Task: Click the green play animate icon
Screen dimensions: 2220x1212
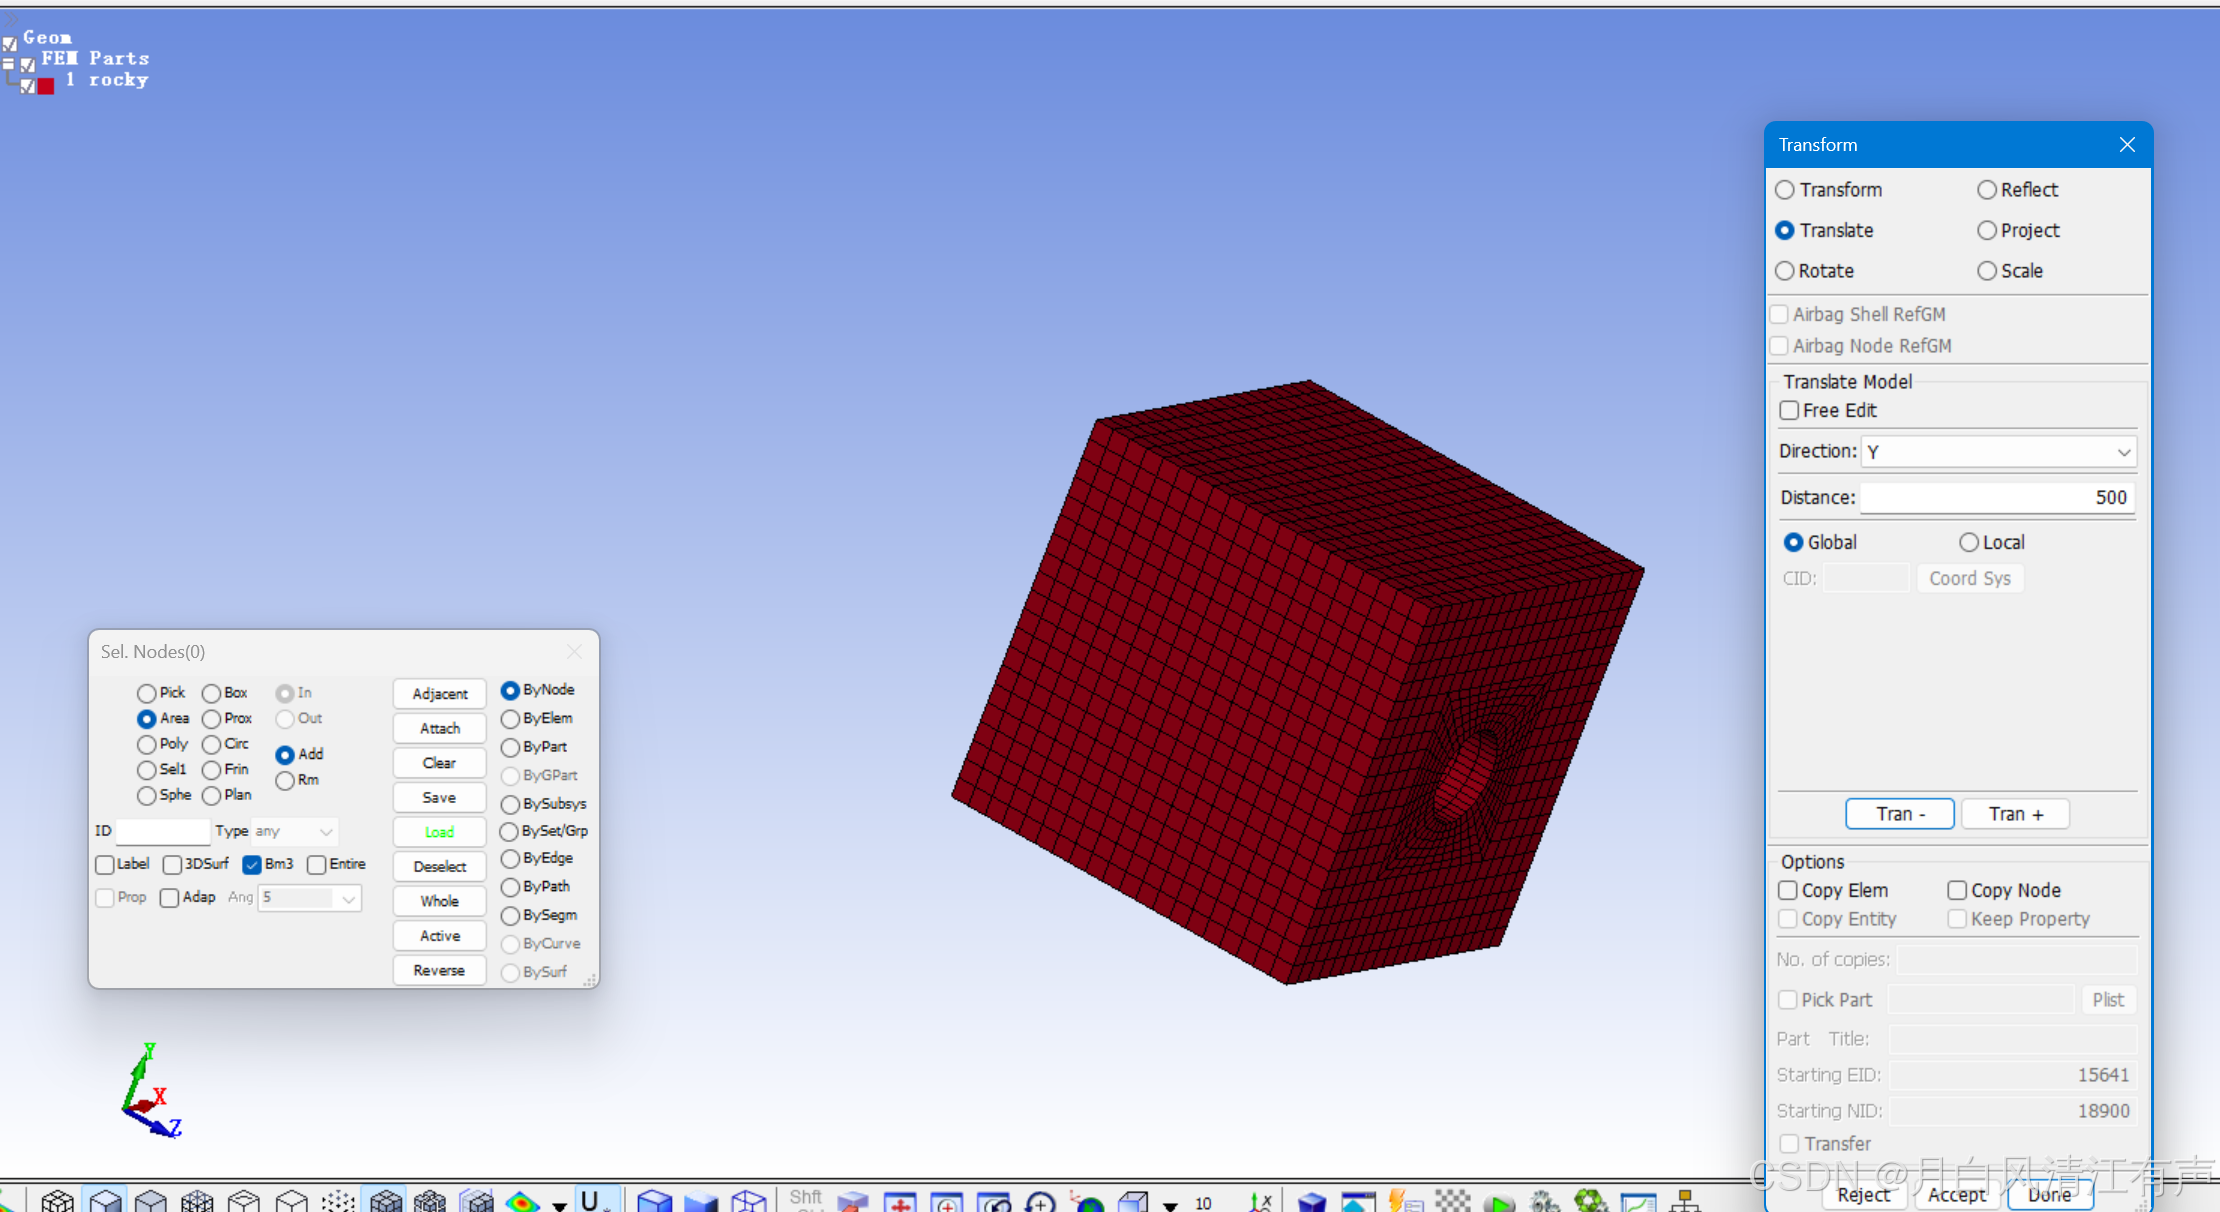Action: click(x=1498, y=1202)
